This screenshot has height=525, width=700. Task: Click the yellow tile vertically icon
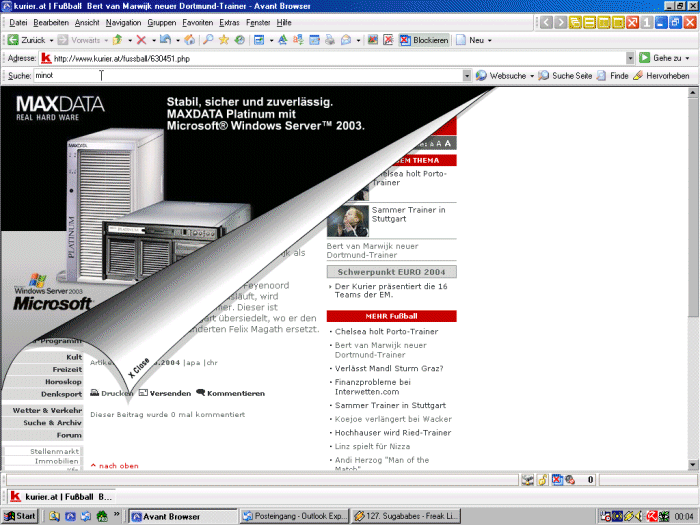pyautogui.click(x=604, y=22)
